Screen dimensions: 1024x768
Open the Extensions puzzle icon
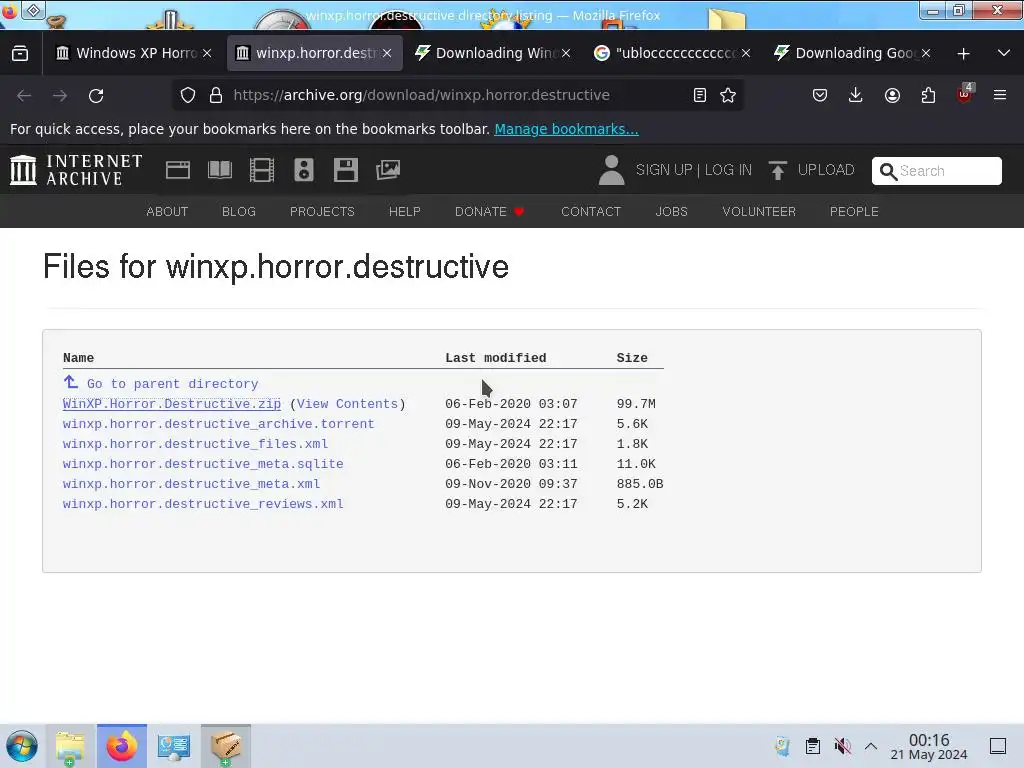(x=928, y=95)
